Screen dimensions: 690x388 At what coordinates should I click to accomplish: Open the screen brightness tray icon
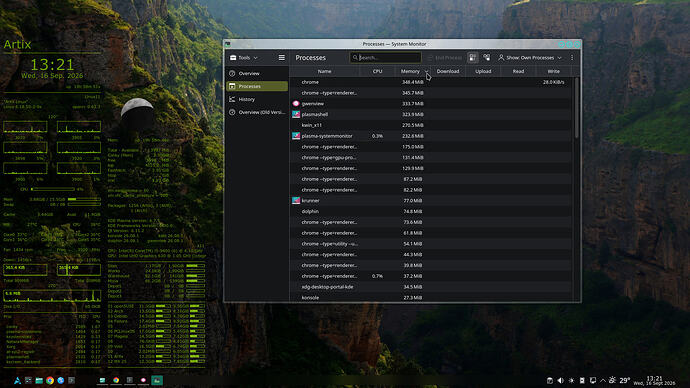(x=571, y=381)
